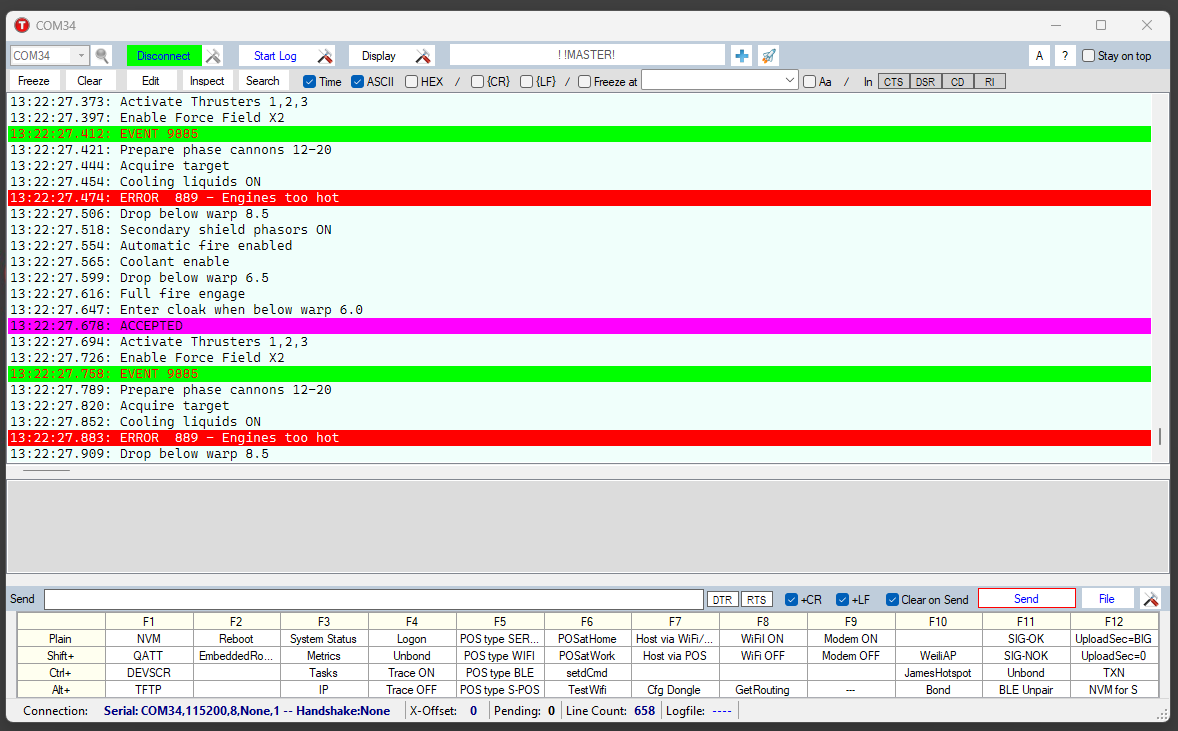Open the Inspect menu
Image resolution: width=1178 pixels, height=731 pixels.
pos(207,81)
